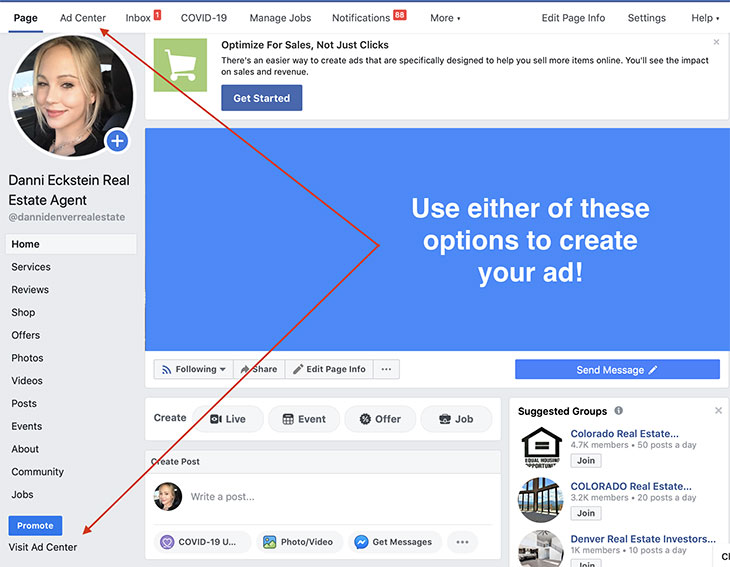Click the page profile photo
Image resolution: width=730 pixels, height=567 pixels.
click(71, 96)
